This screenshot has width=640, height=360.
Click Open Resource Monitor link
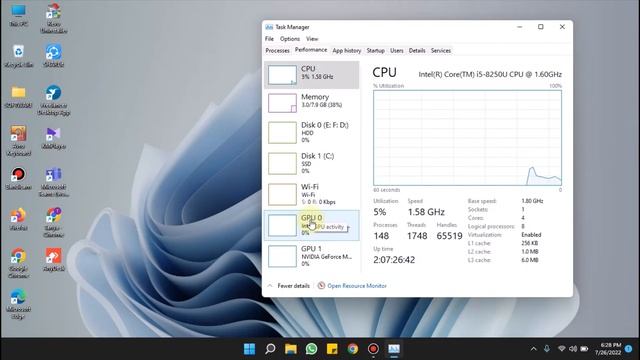[357, 286]
